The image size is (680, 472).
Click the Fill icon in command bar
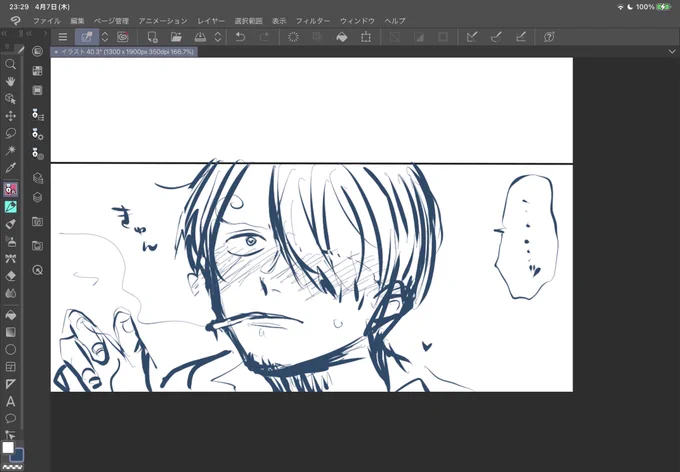click(342, 37)
